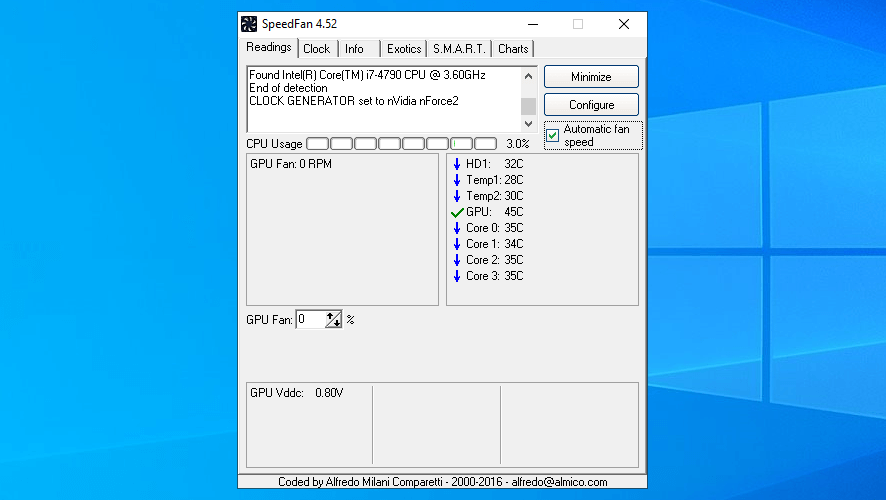The width and height of the screenshot is (886, 500).
Task: Click the blue arrow next to Core 0
Action: click(x=457, y=228)
